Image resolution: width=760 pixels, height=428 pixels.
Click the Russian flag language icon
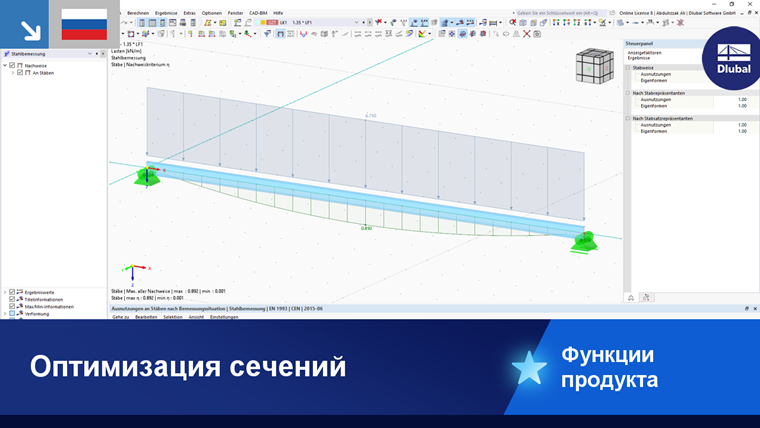coord(84,24)
